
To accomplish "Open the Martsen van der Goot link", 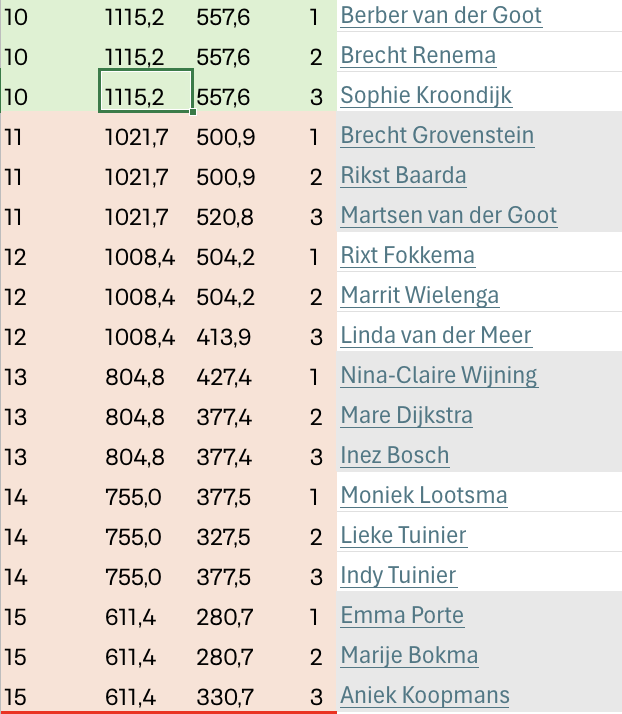I will click(x=449, y=216).
